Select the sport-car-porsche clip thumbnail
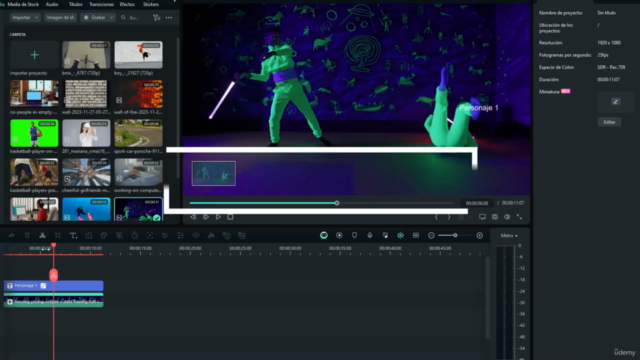This screenshot has width=640, height=360. [x=138, y=133]
